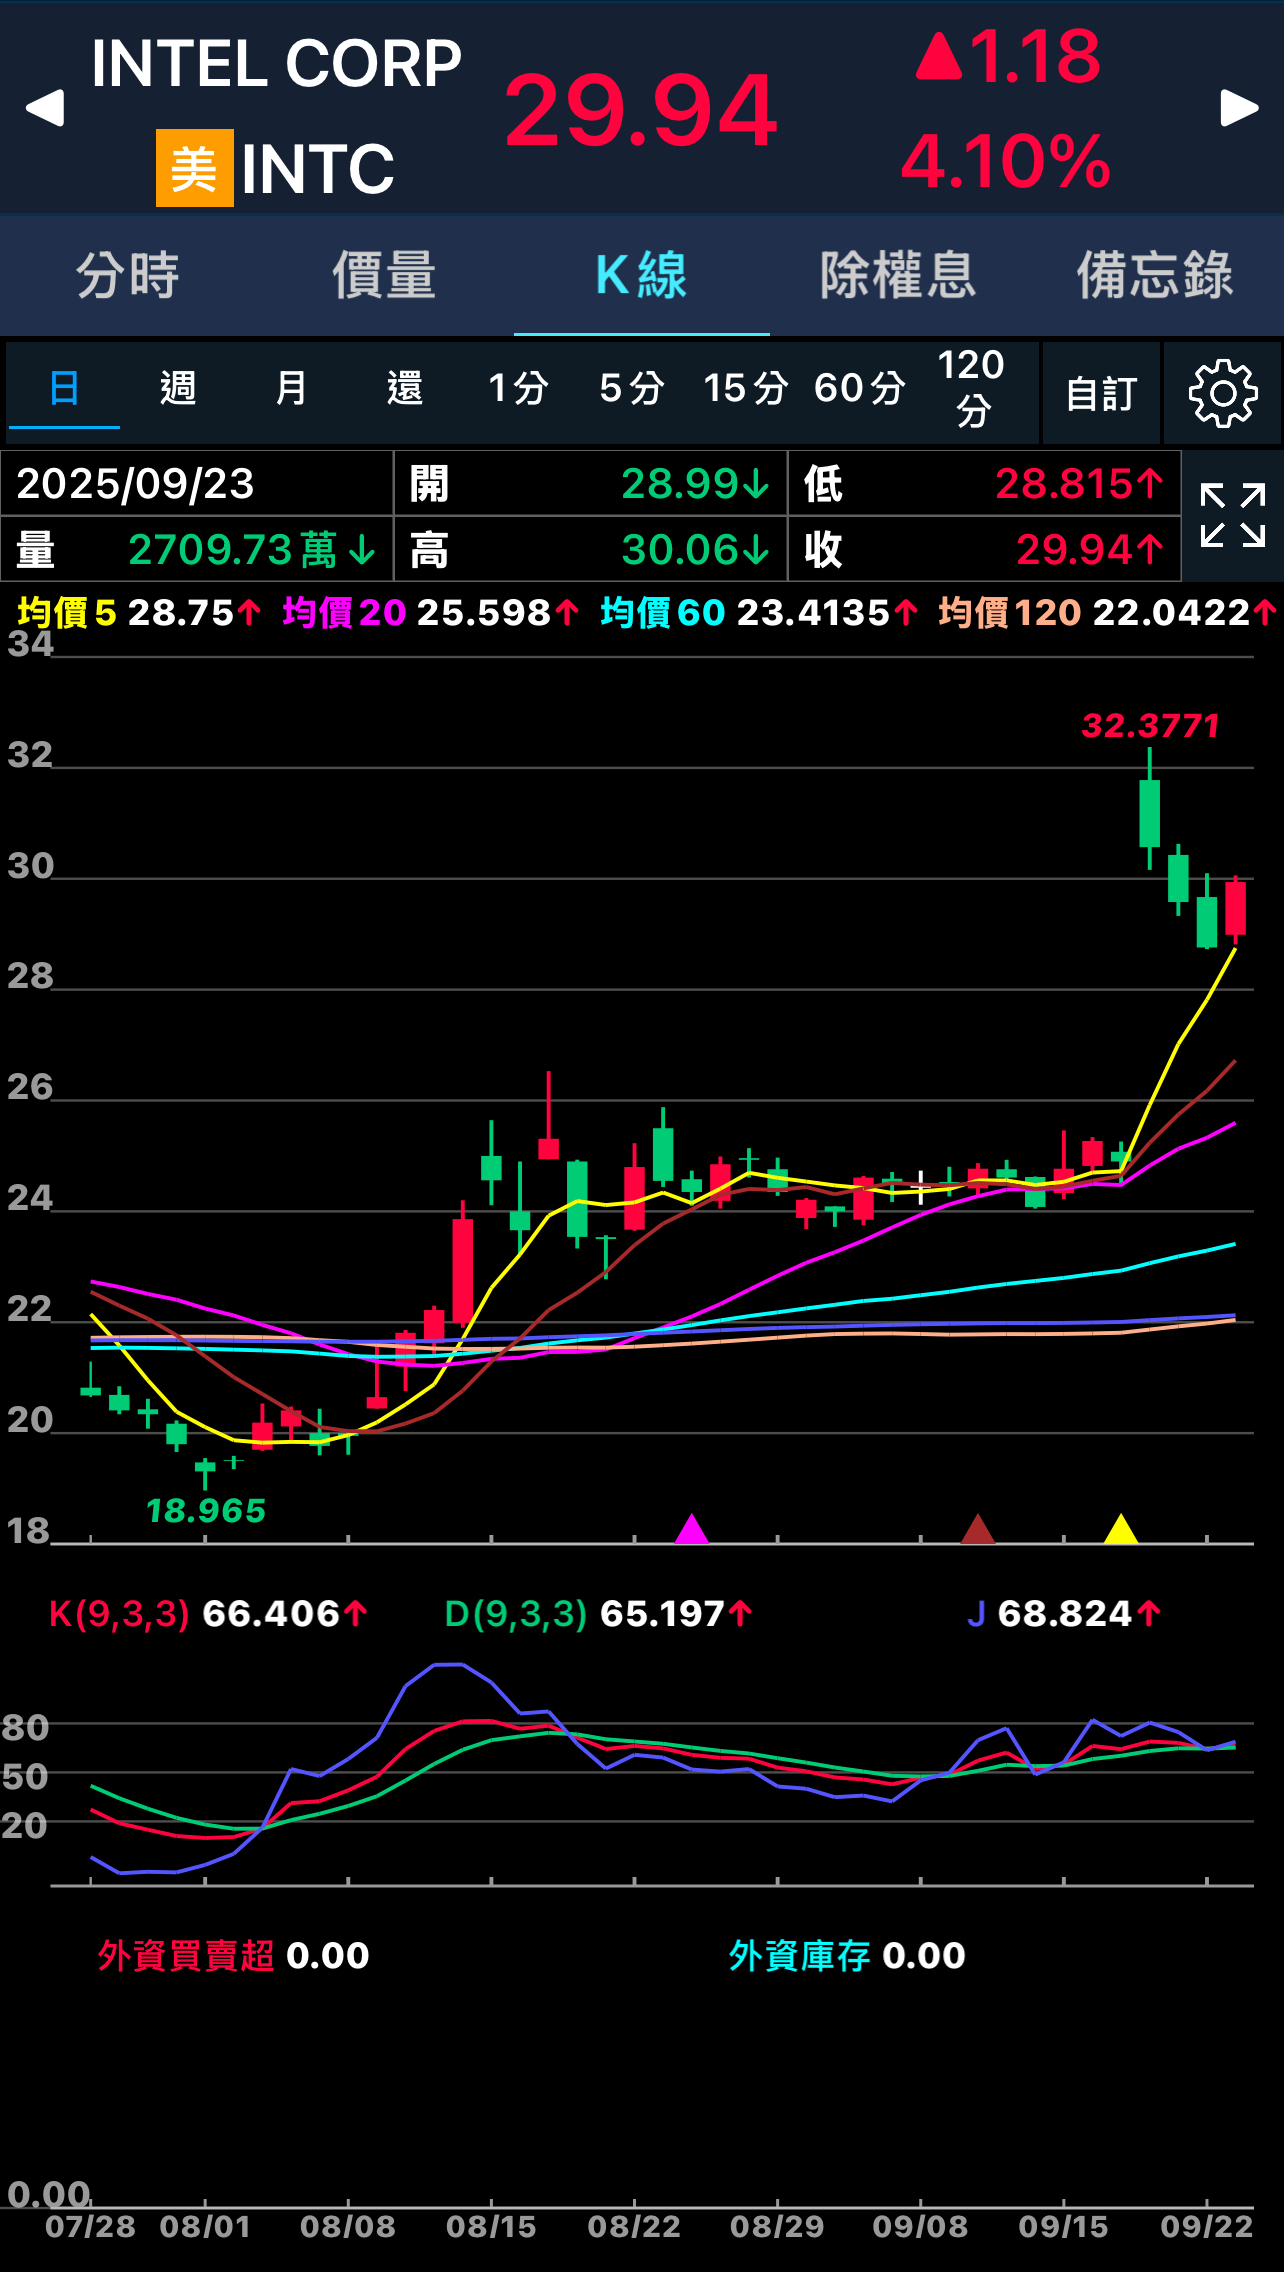Select the brown triangle marker
Viewport: 1284px width, 2272px height.
click(x=978, y=1529)
